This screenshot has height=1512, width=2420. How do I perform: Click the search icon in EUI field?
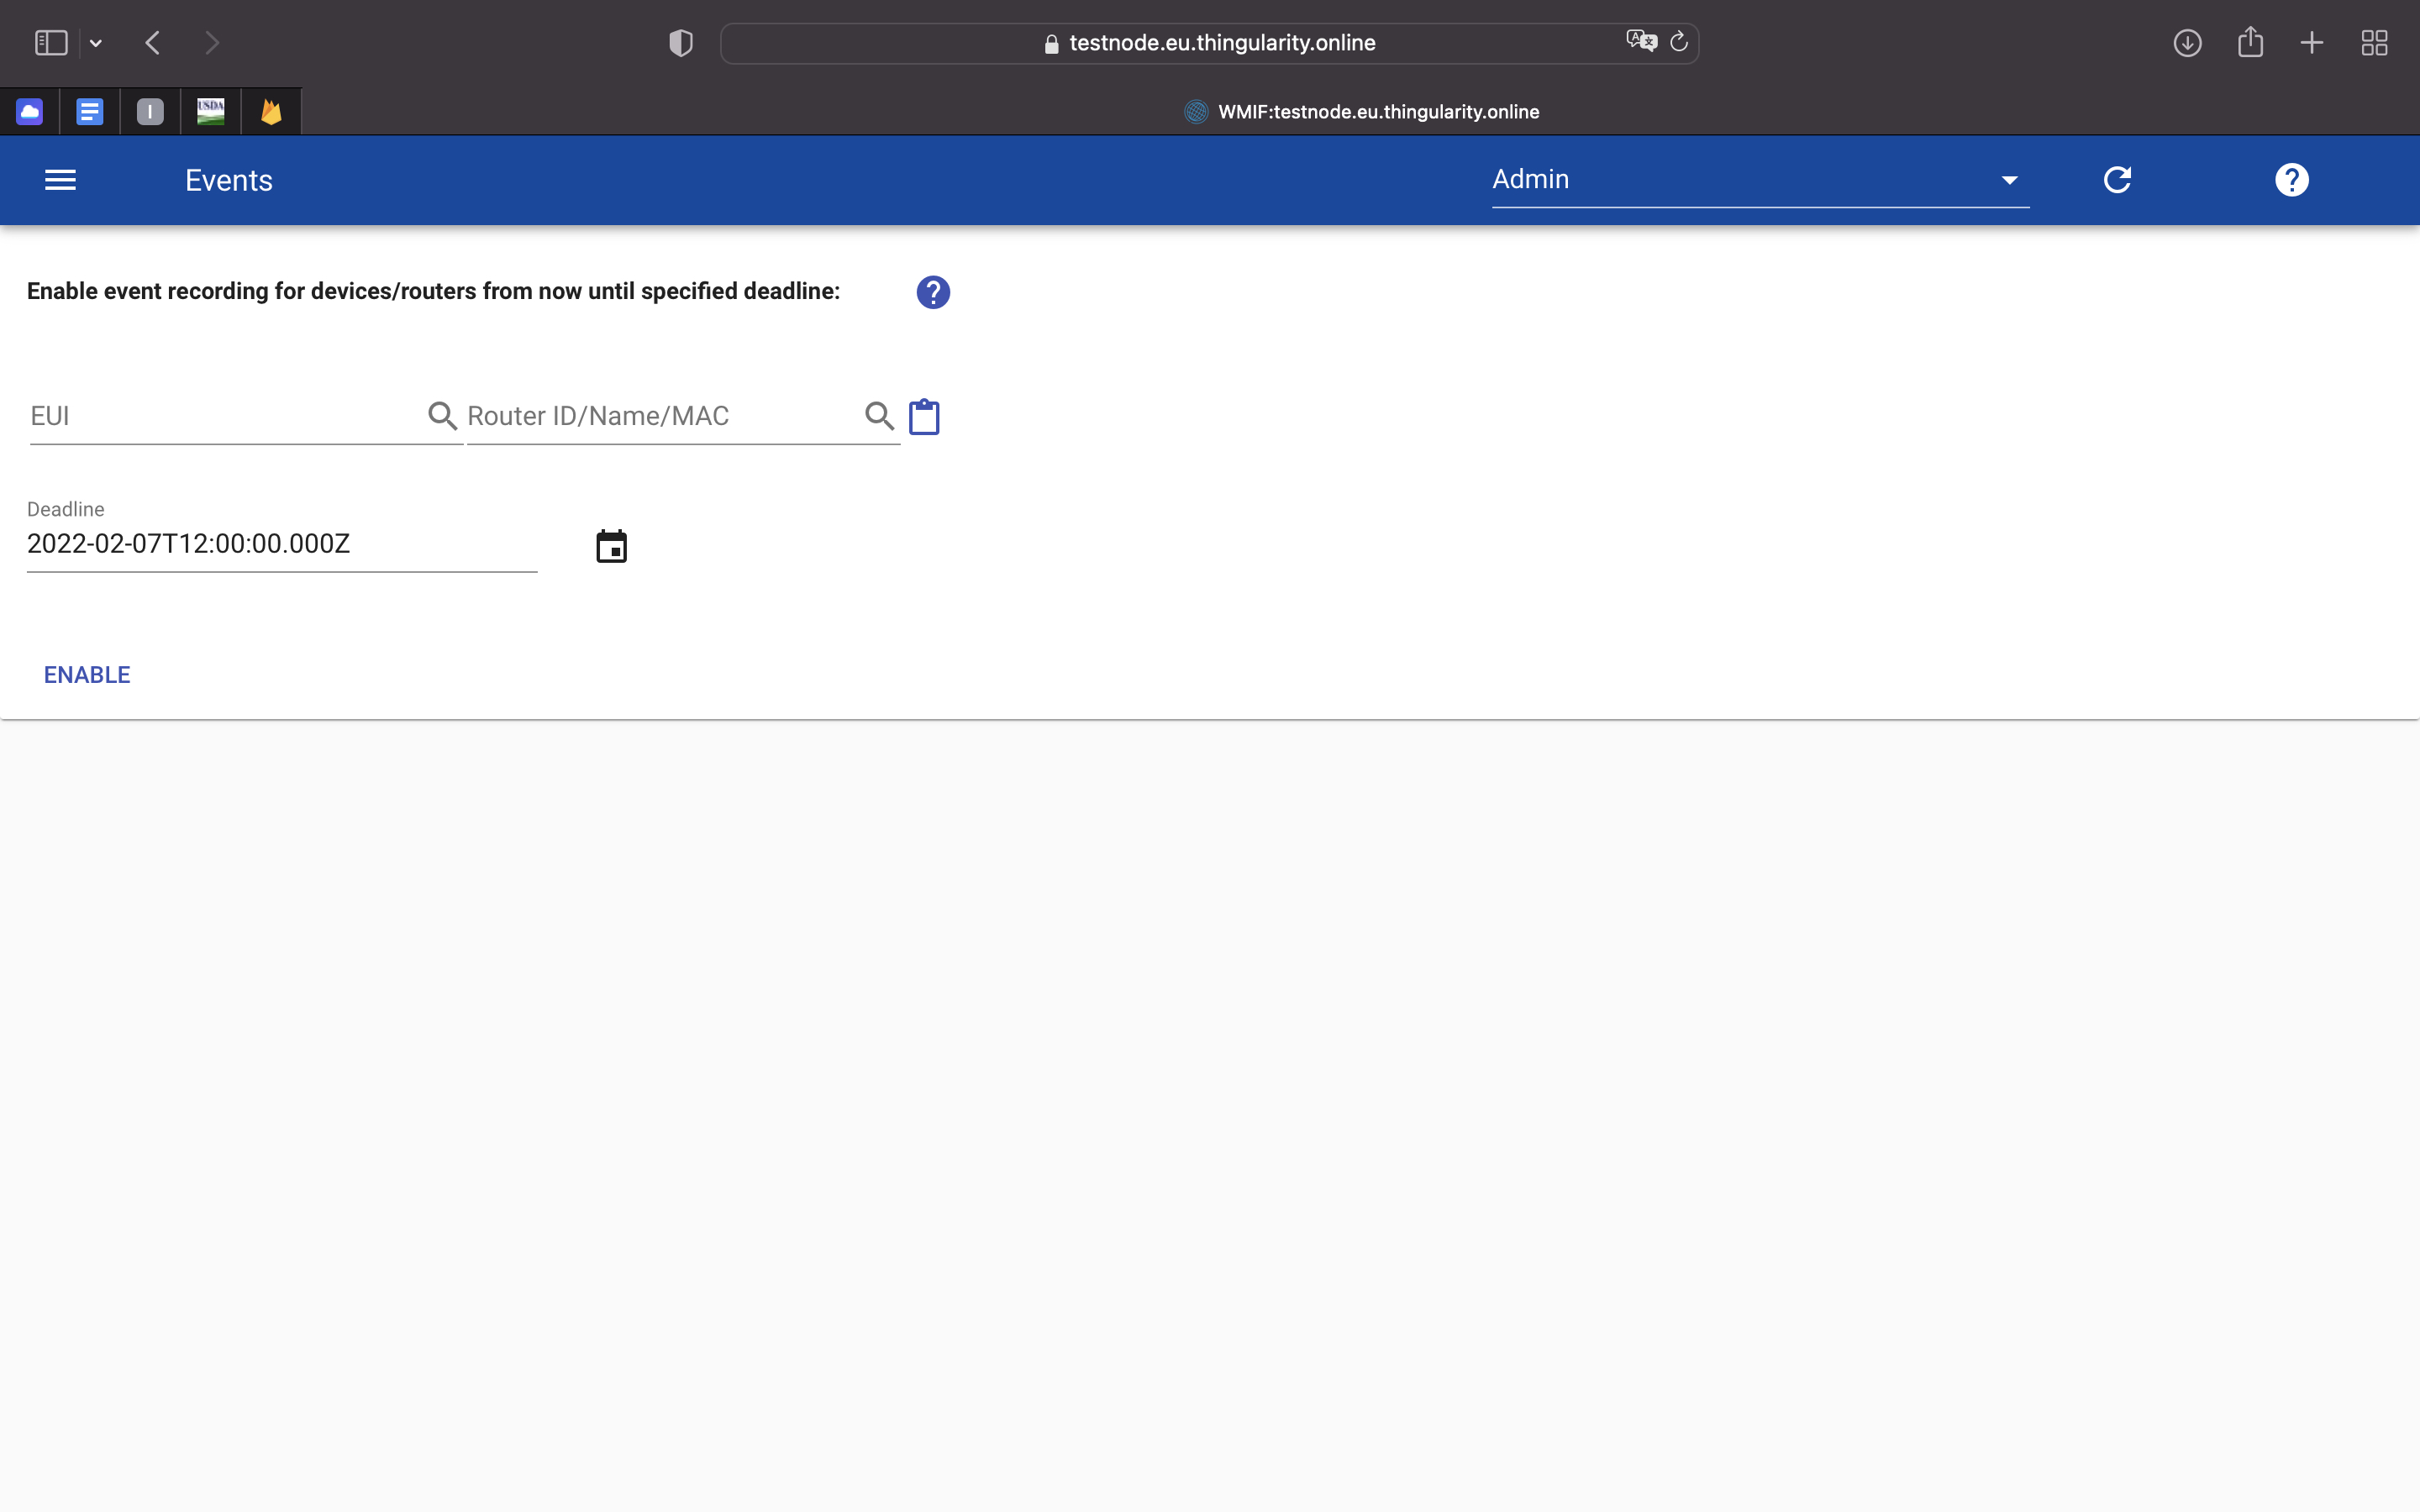[442, 415]
